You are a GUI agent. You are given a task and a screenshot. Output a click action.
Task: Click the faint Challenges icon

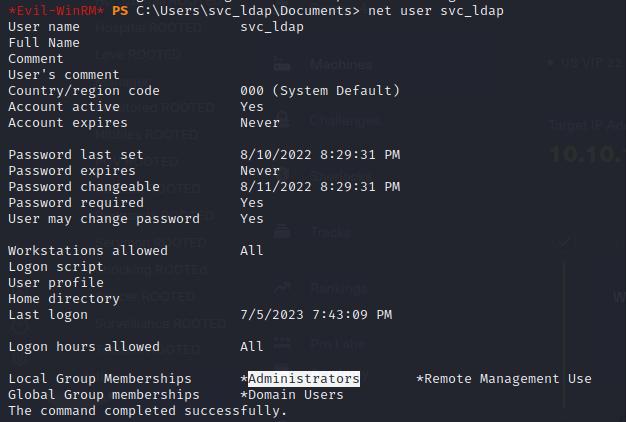[283, 120]
